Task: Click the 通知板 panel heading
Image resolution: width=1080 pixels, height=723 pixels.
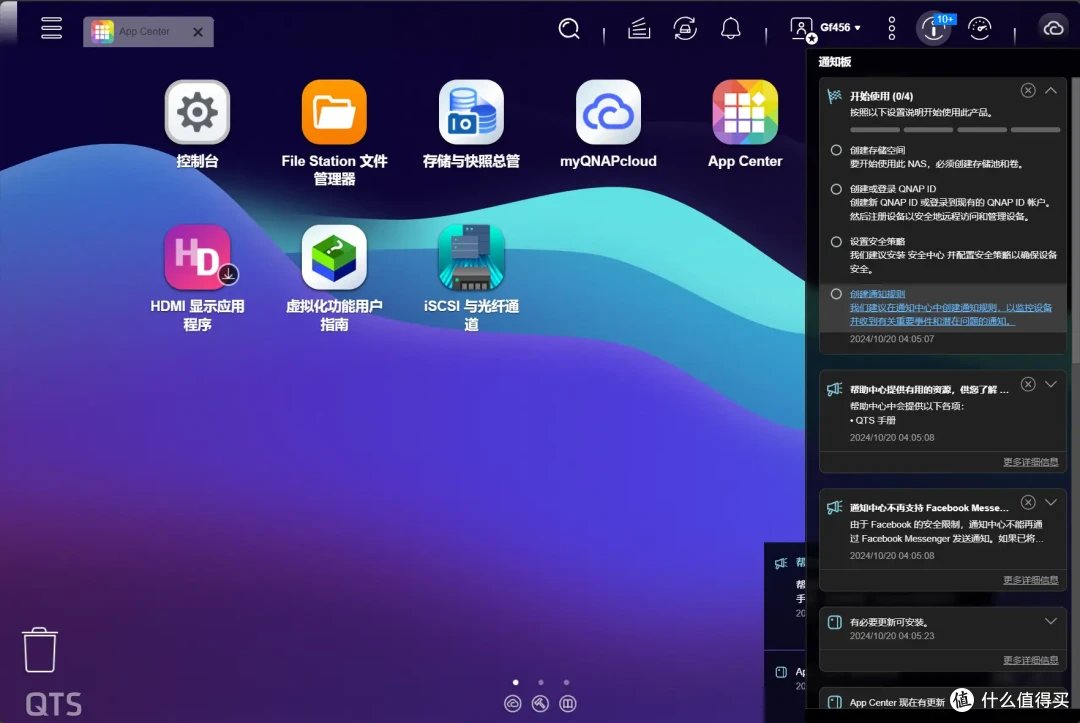Action: (835, 62)
